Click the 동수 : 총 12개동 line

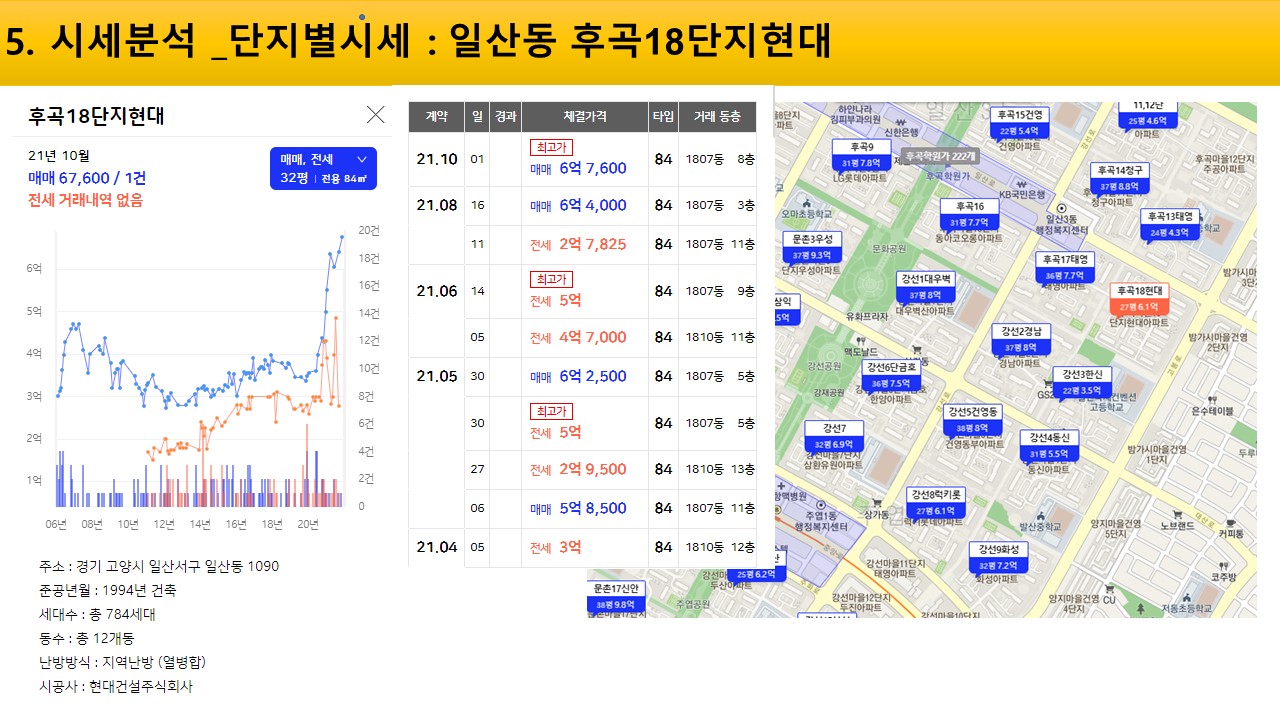point(87,638)
